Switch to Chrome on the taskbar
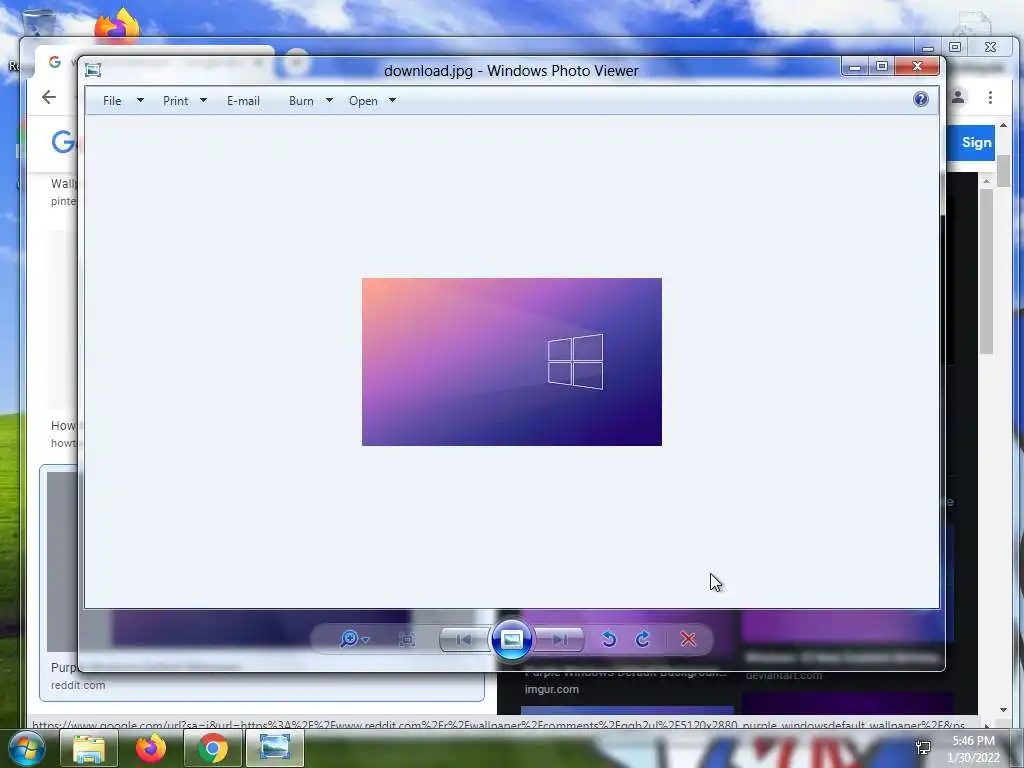1024x768 pixels. tap(213, 748)
